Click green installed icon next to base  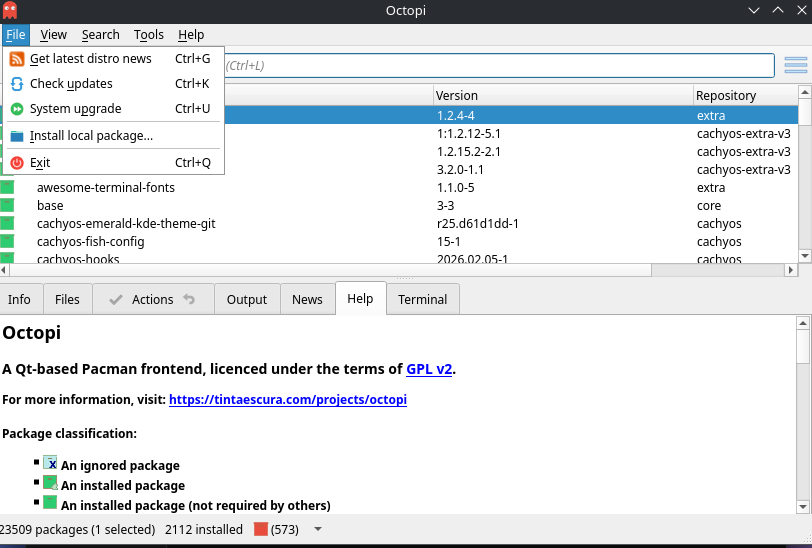pos(7,206)
